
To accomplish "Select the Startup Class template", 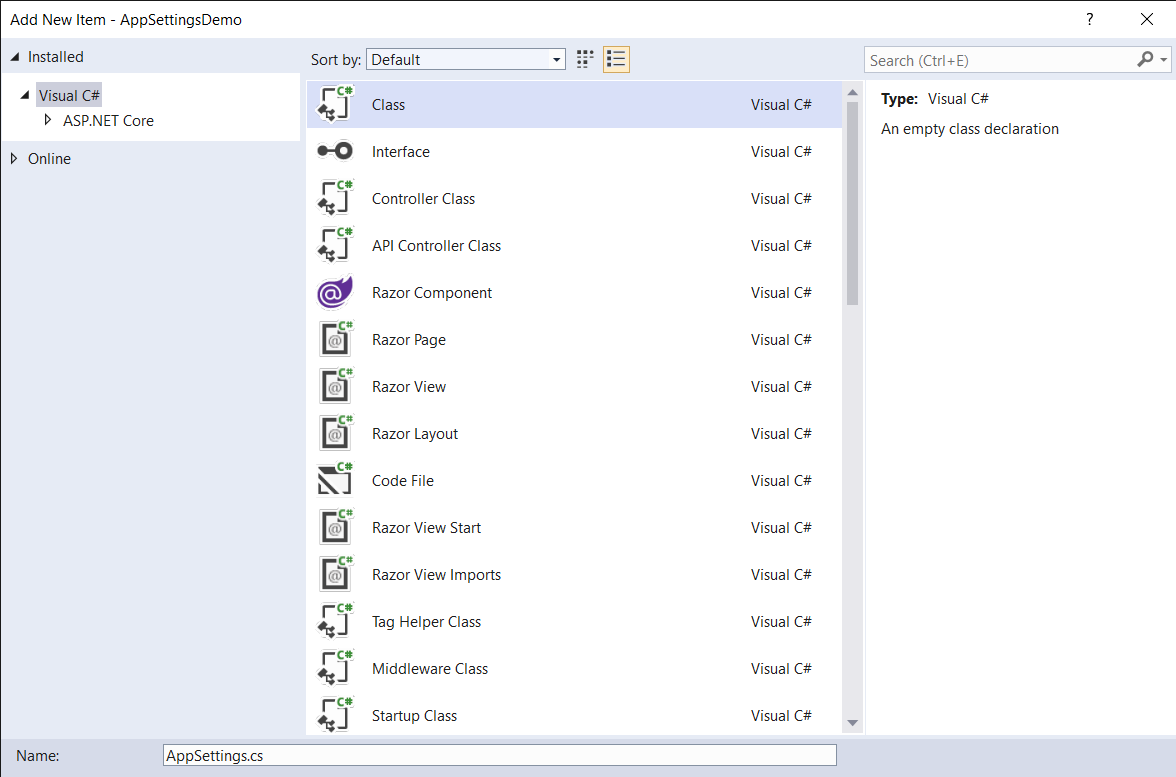I will [x=414, y=715].
